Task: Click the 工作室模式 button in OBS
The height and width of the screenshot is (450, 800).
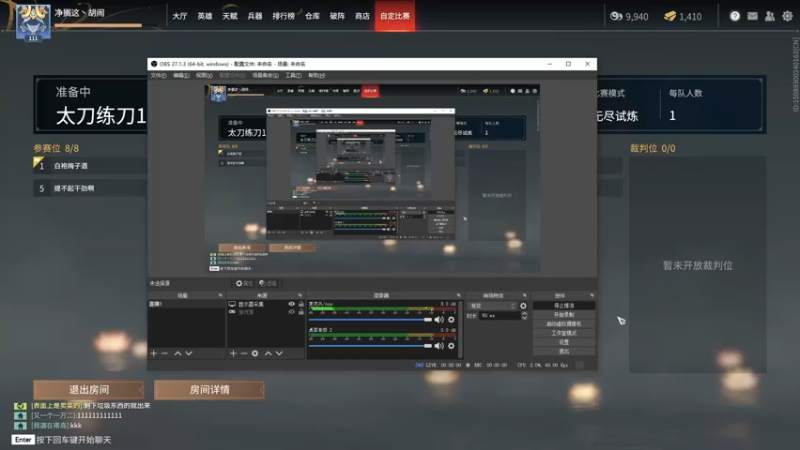Action: pos(564,333)
